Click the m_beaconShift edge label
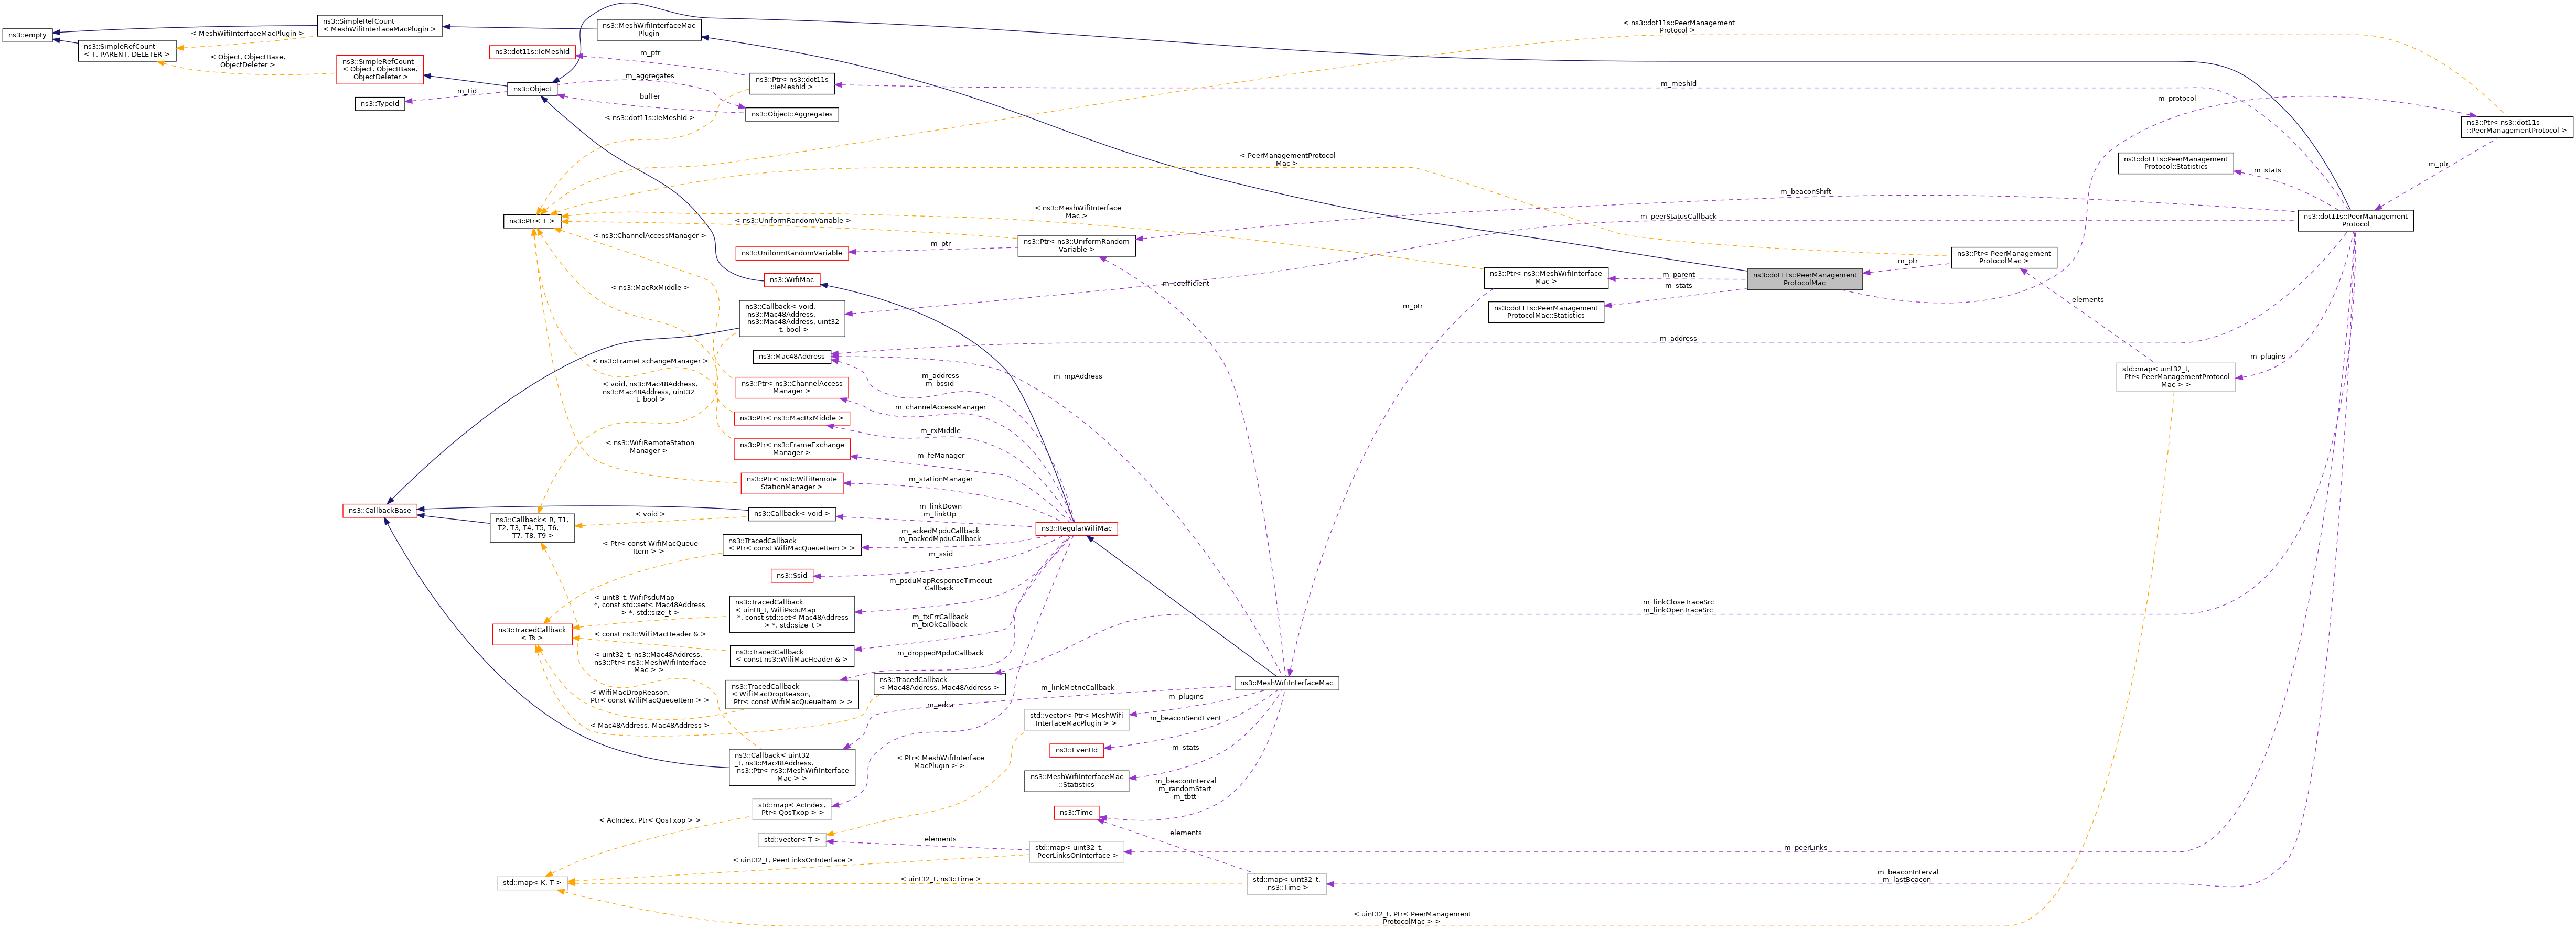Screen dimensions: 2576x929 tap(1806, 192)
